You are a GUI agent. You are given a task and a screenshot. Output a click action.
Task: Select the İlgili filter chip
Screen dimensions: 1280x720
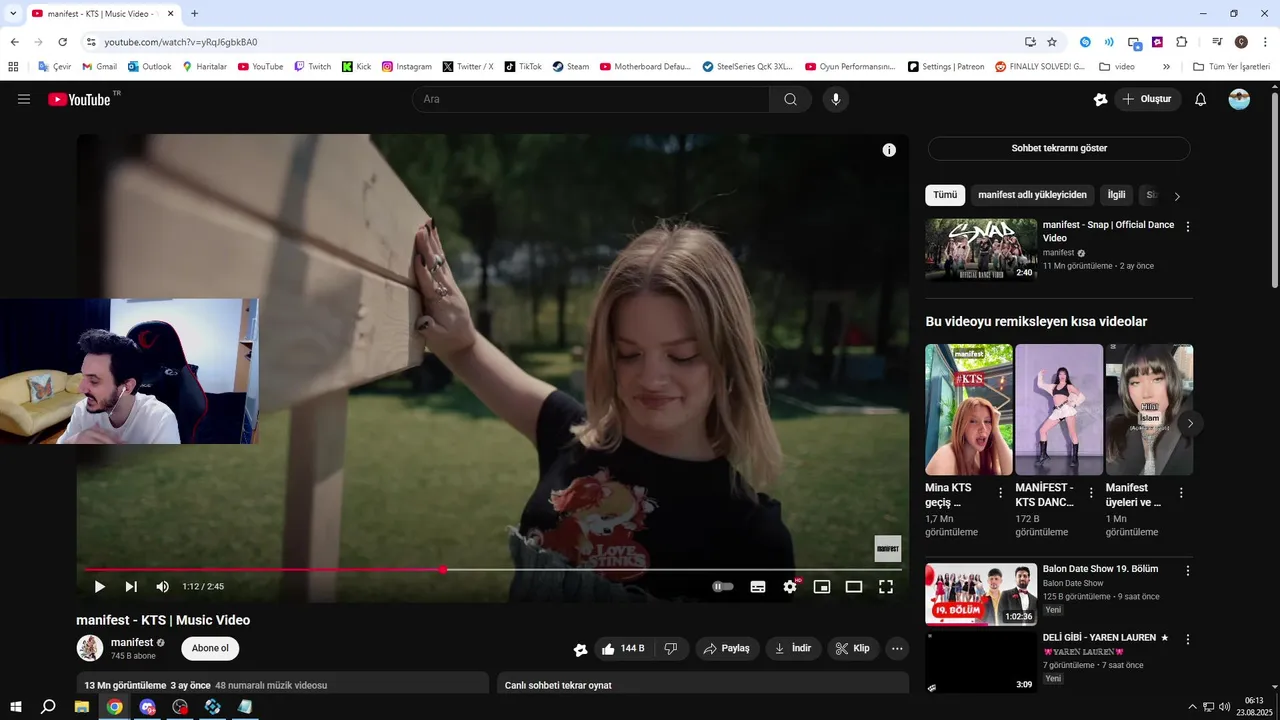(x=1116, y=195)
